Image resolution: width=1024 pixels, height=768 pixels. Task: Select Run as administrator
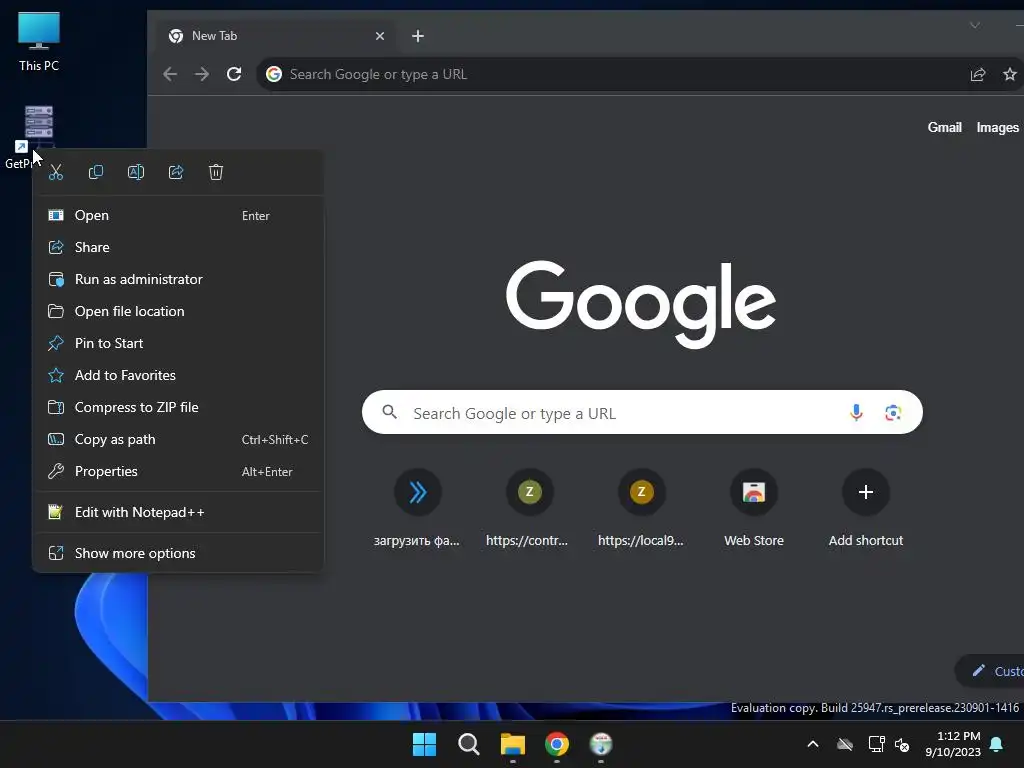[178, 280]
